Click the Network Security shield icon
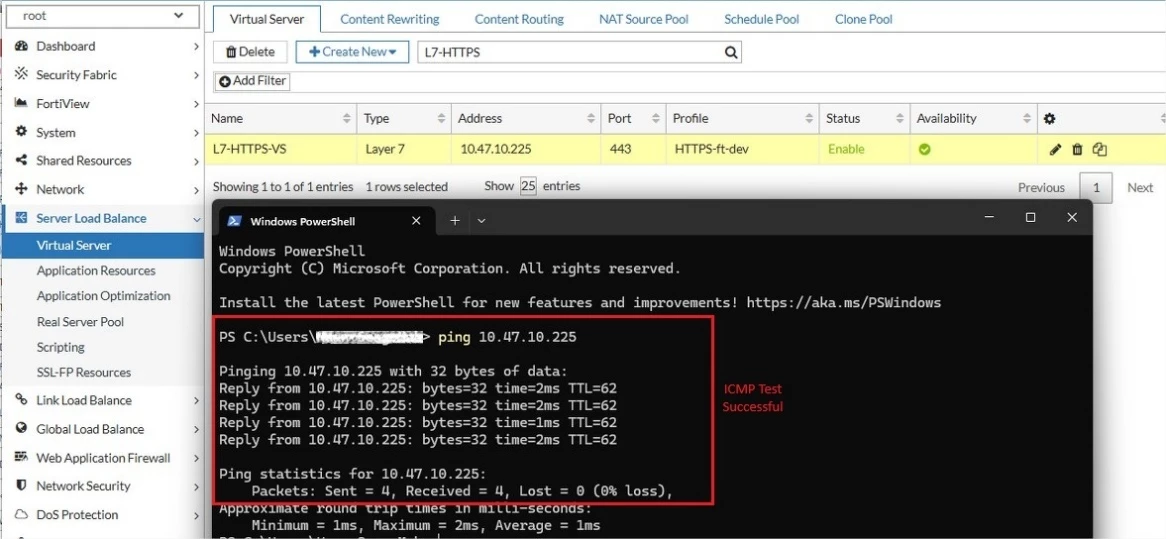The width and height of the screenshot is (1166, 539). [x=22, y=485]
